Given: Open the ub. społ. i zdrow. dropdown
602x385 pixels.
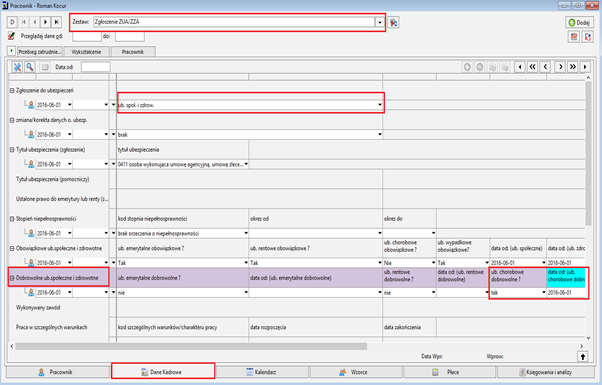Looking at the screenshot, I should (x=380, y=105).
